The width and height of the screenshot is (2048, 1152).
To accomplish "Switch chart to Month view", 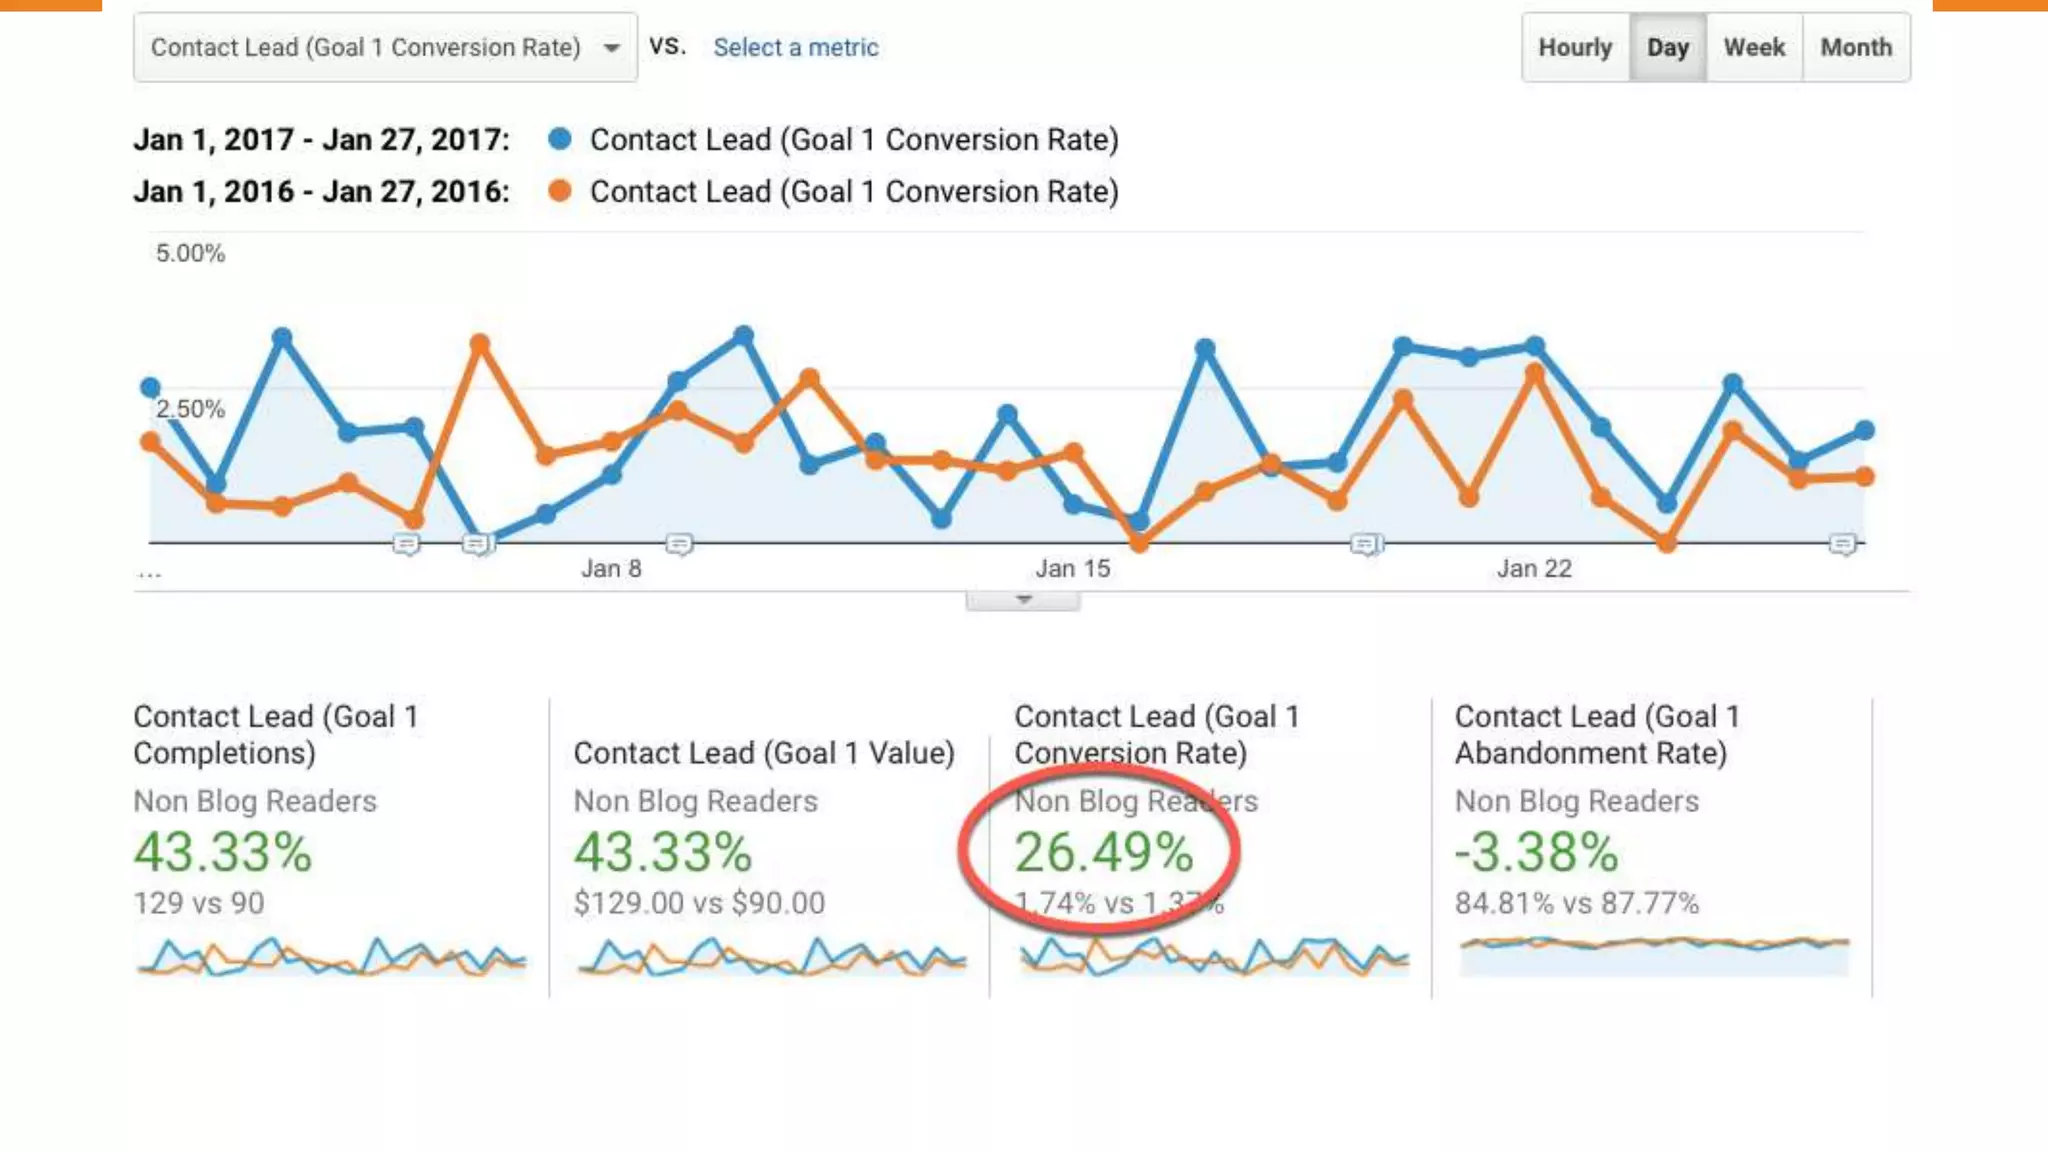I will click(x=1856, y=47).
